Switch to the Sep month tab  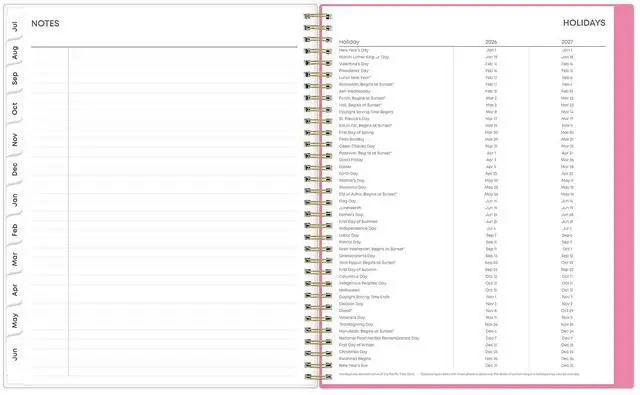click(x=15, y=78)
